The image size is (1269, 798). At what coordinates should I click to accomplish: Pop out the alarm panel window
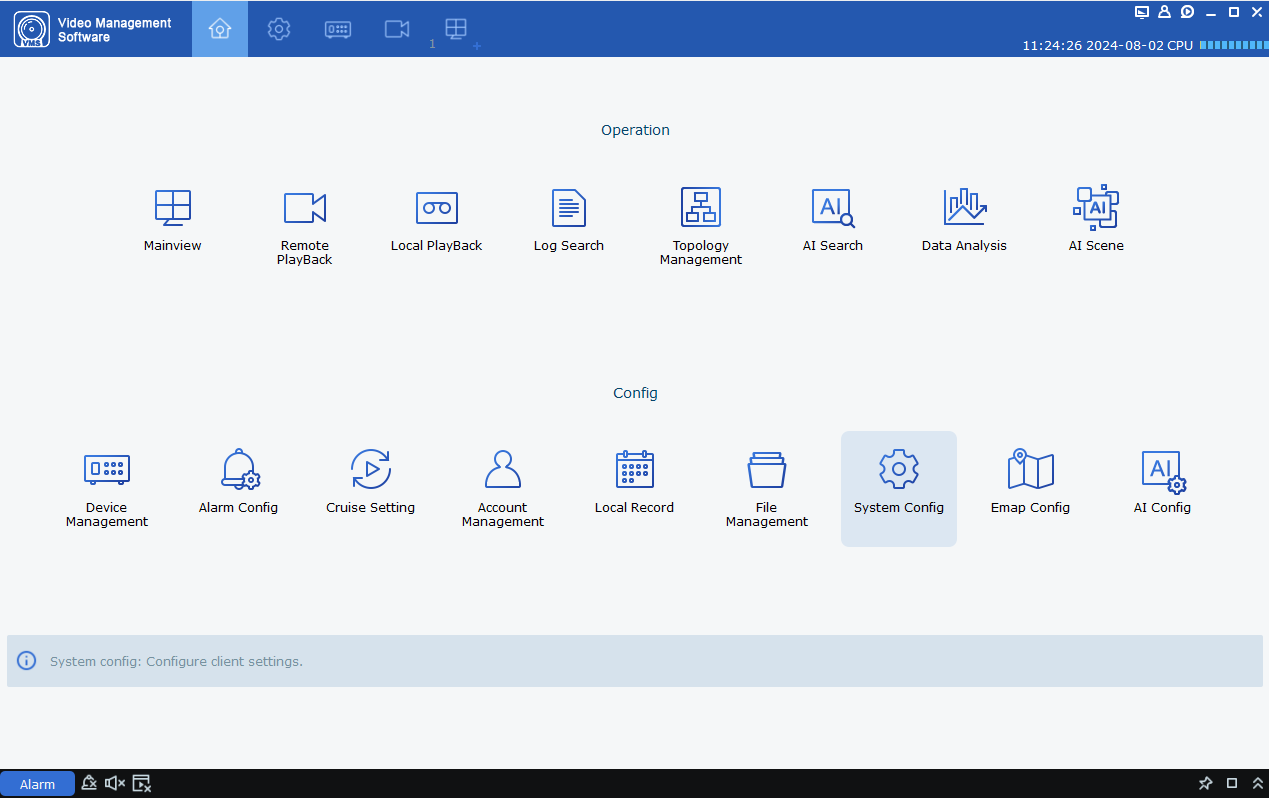tap(1231, 783)
